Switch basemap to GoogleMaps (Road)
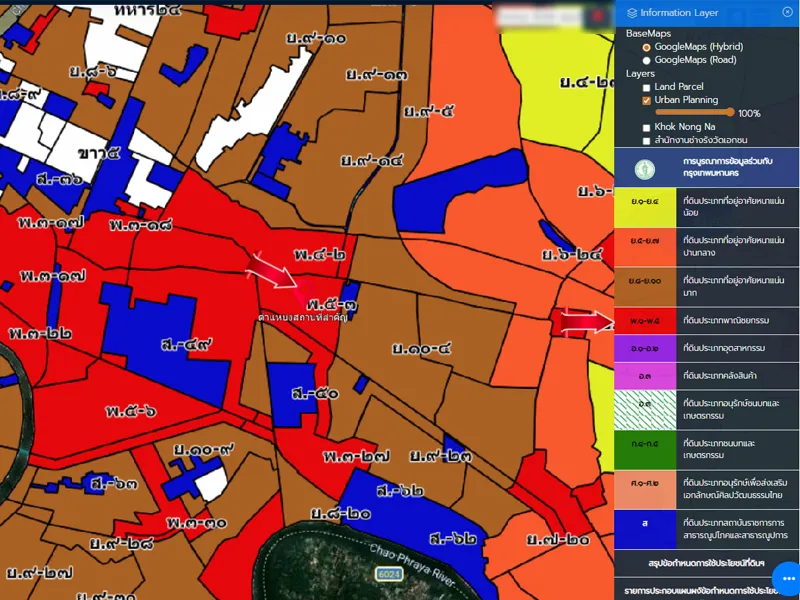 coord(647,60)
